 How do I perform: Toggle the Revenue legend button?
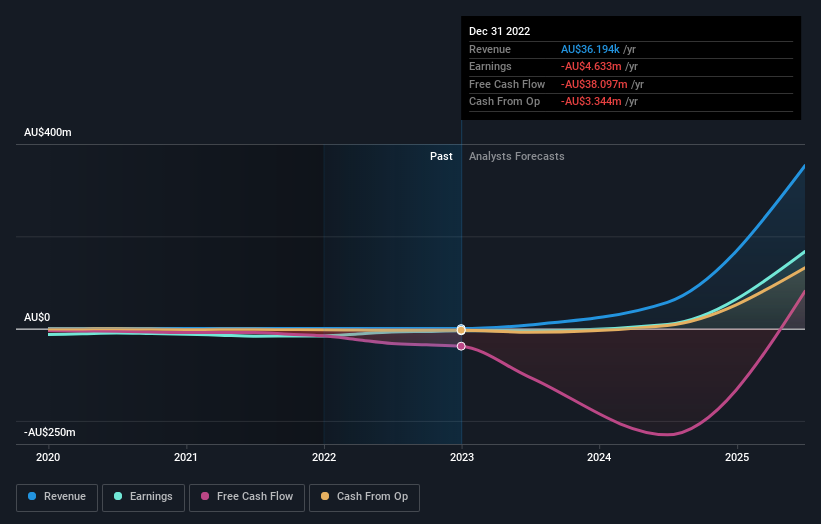[57, 497]
